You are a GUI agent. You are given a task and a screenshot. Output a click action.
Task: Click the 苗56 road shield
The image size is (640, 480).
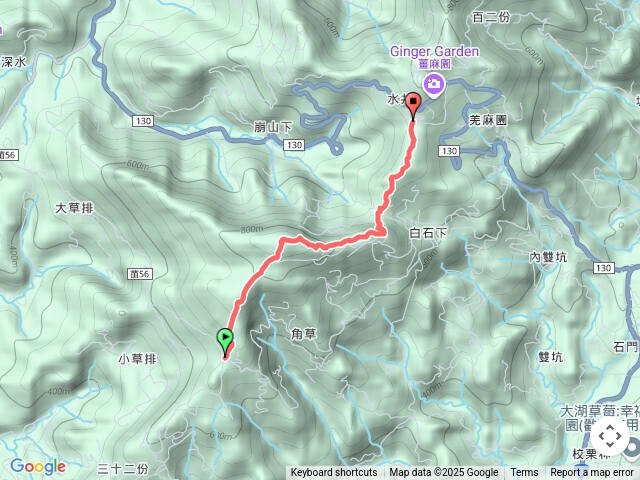point(140,274)
